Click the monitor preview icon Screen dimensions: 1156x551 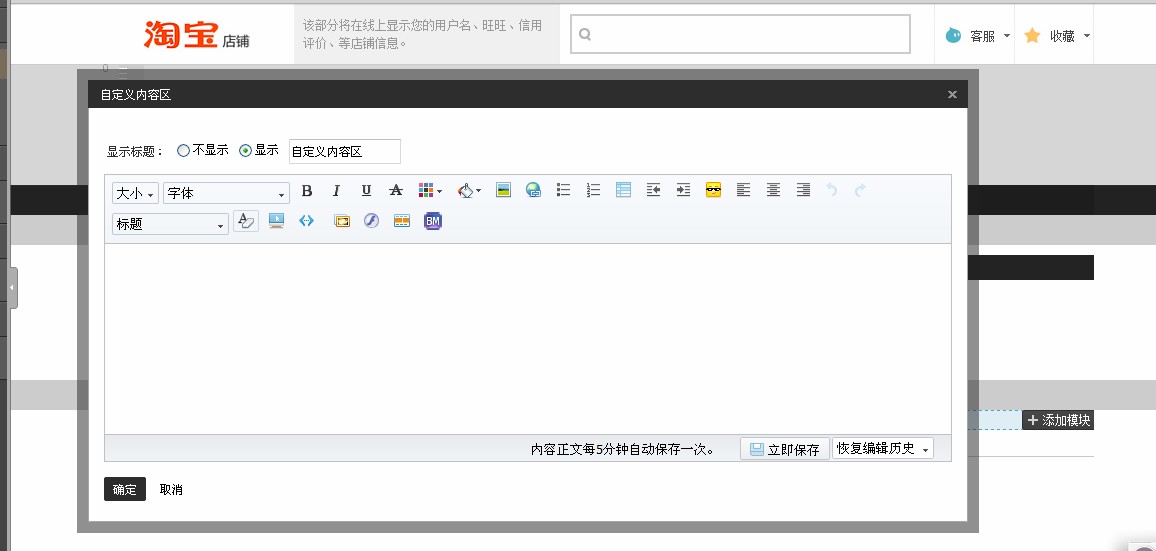pyautogui.click(x=276, y=221)
